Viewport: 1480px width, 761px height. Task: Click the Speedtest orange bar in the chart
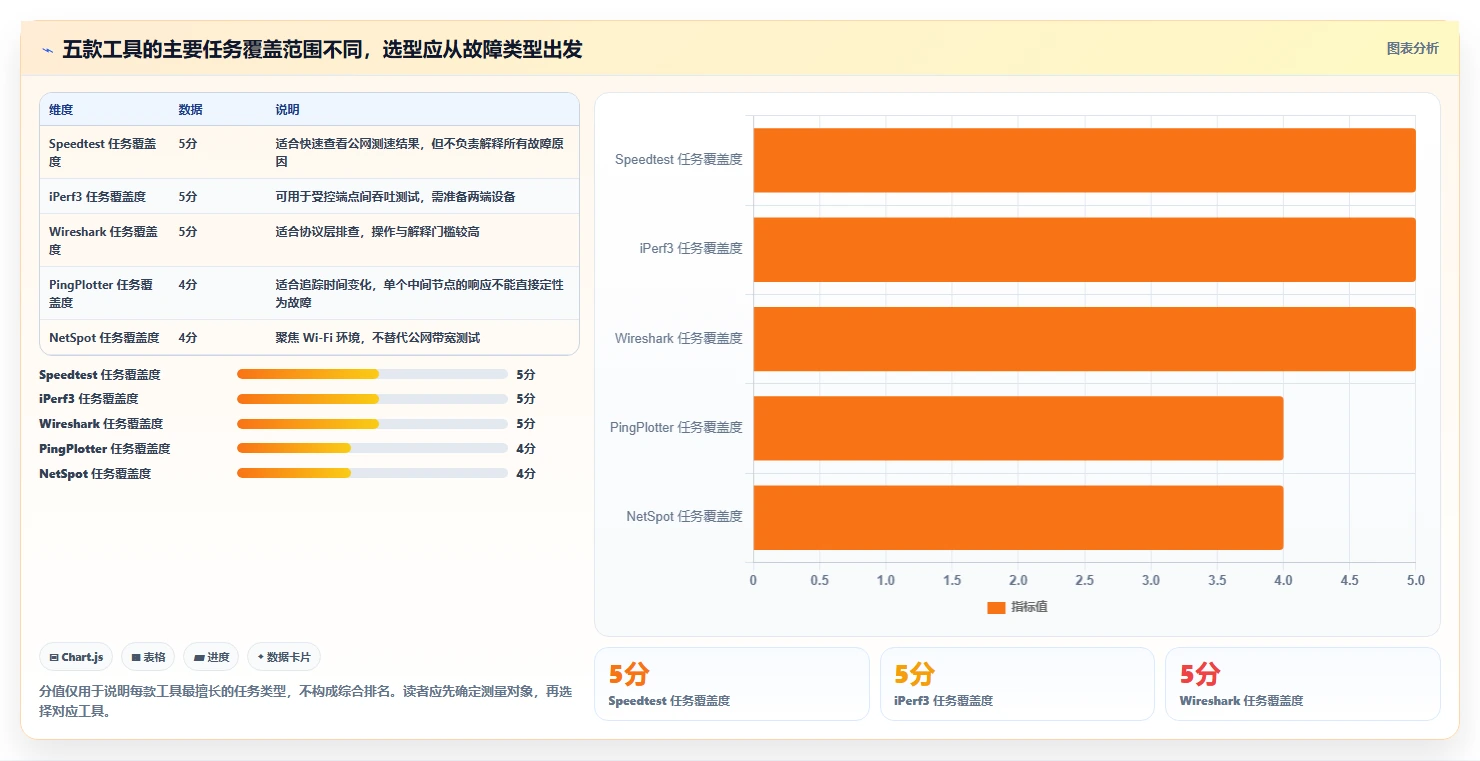click(1084, 160)
